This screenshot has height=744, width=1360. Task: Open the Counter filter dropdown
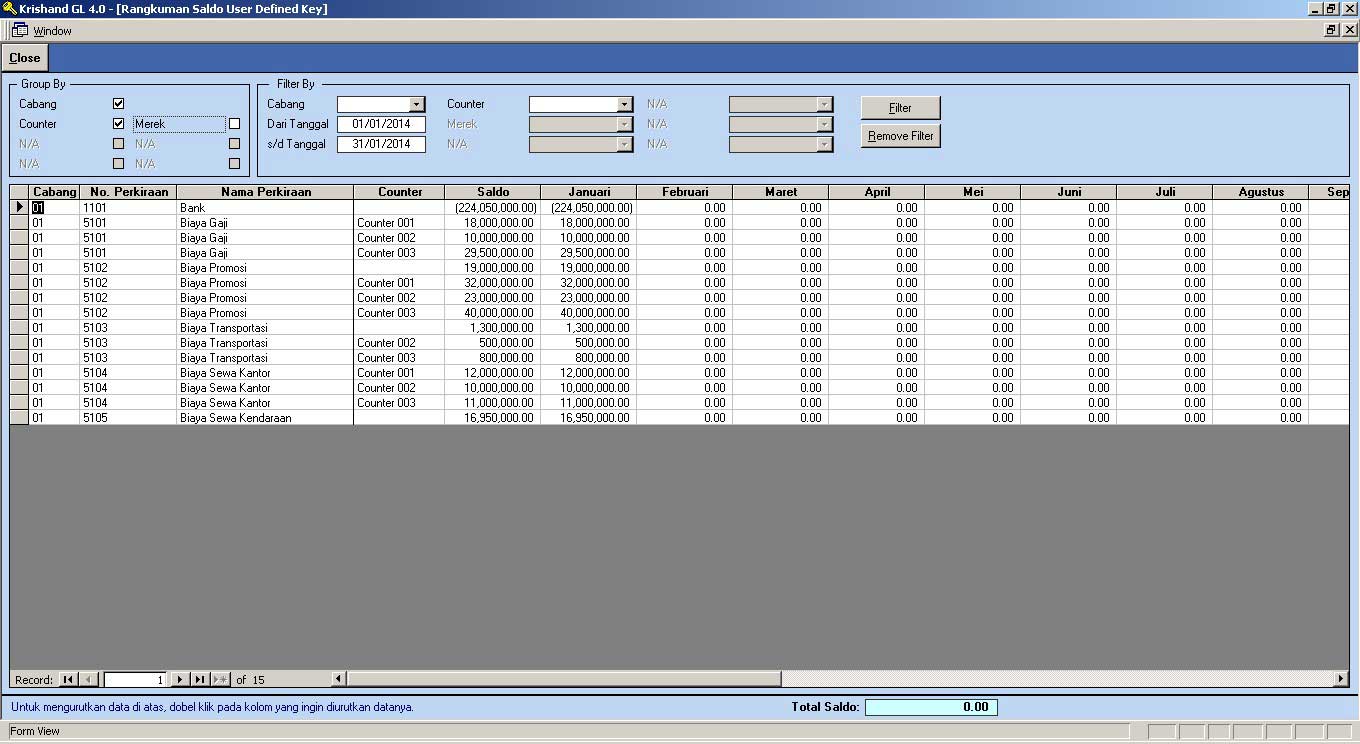point(624,104)
